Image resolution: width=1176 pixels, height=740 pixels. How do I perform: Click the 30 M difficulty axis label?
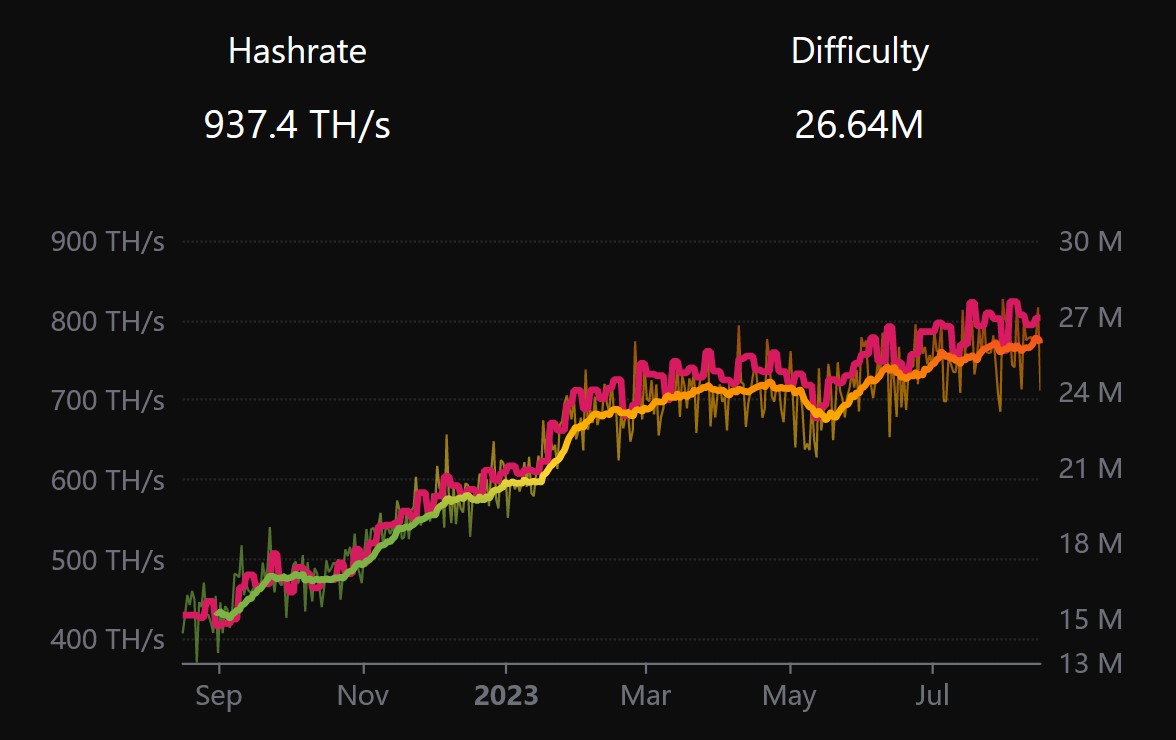coord(1090,241)
